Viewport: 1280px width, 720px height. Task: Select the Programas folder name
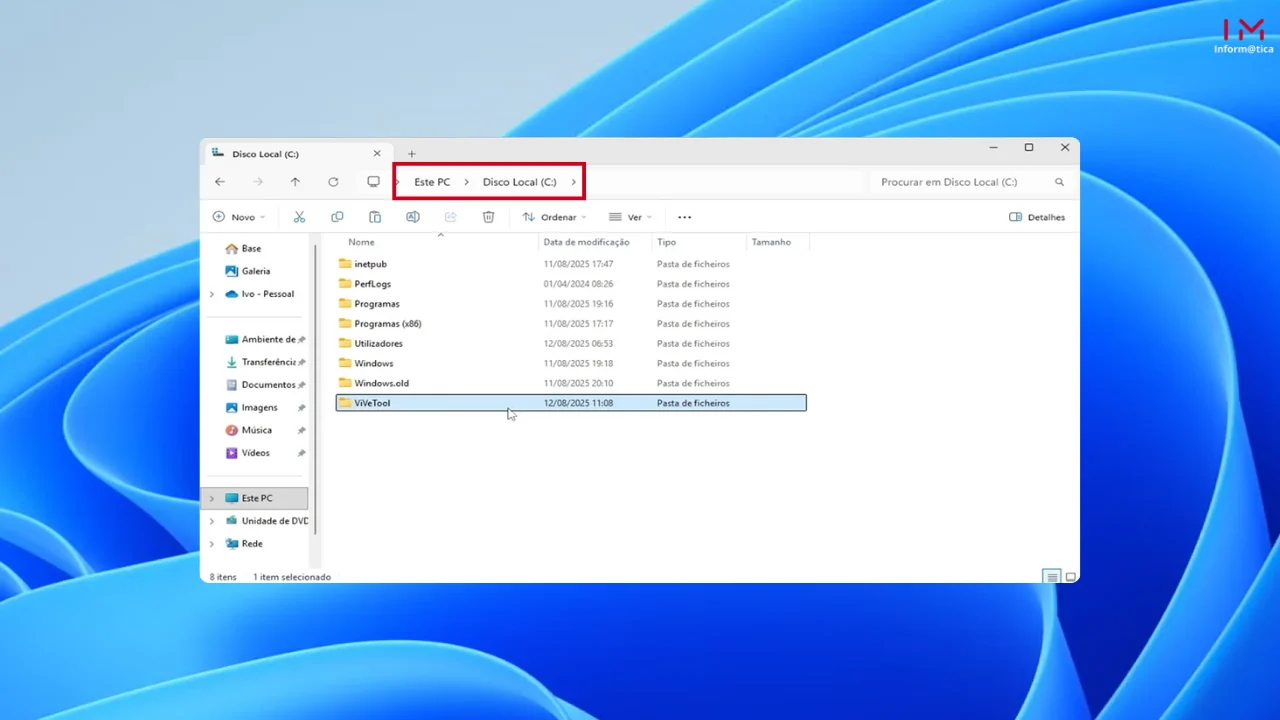pyautogui.click(x=376, y=304)
